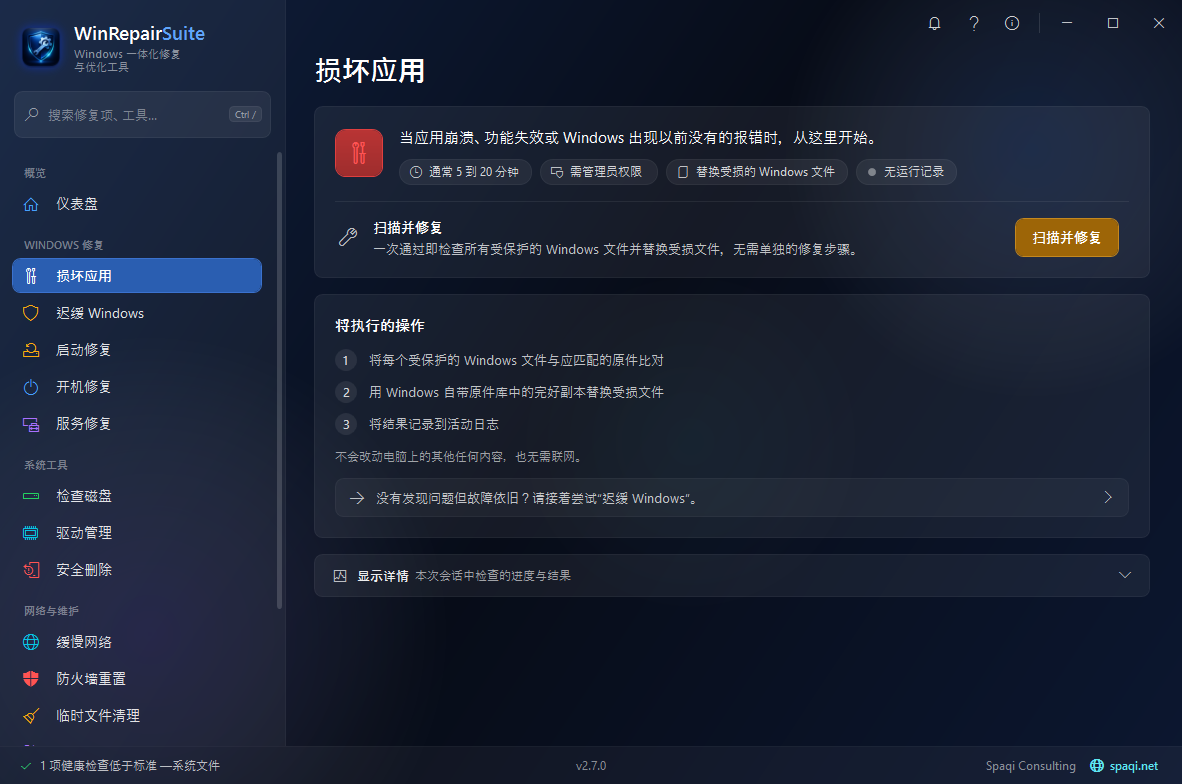
Task: Click the yellow 扫描并修复 button
Action: 1067,237
